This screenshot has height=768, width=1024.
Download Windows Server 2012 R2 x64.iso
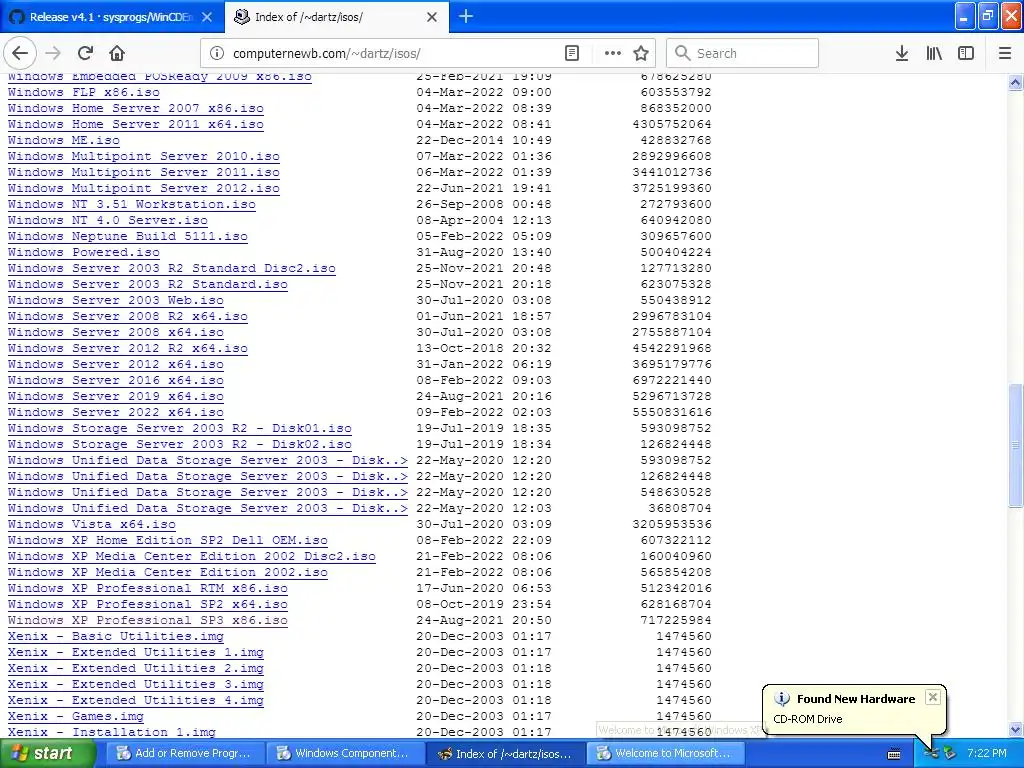point(128,348)
